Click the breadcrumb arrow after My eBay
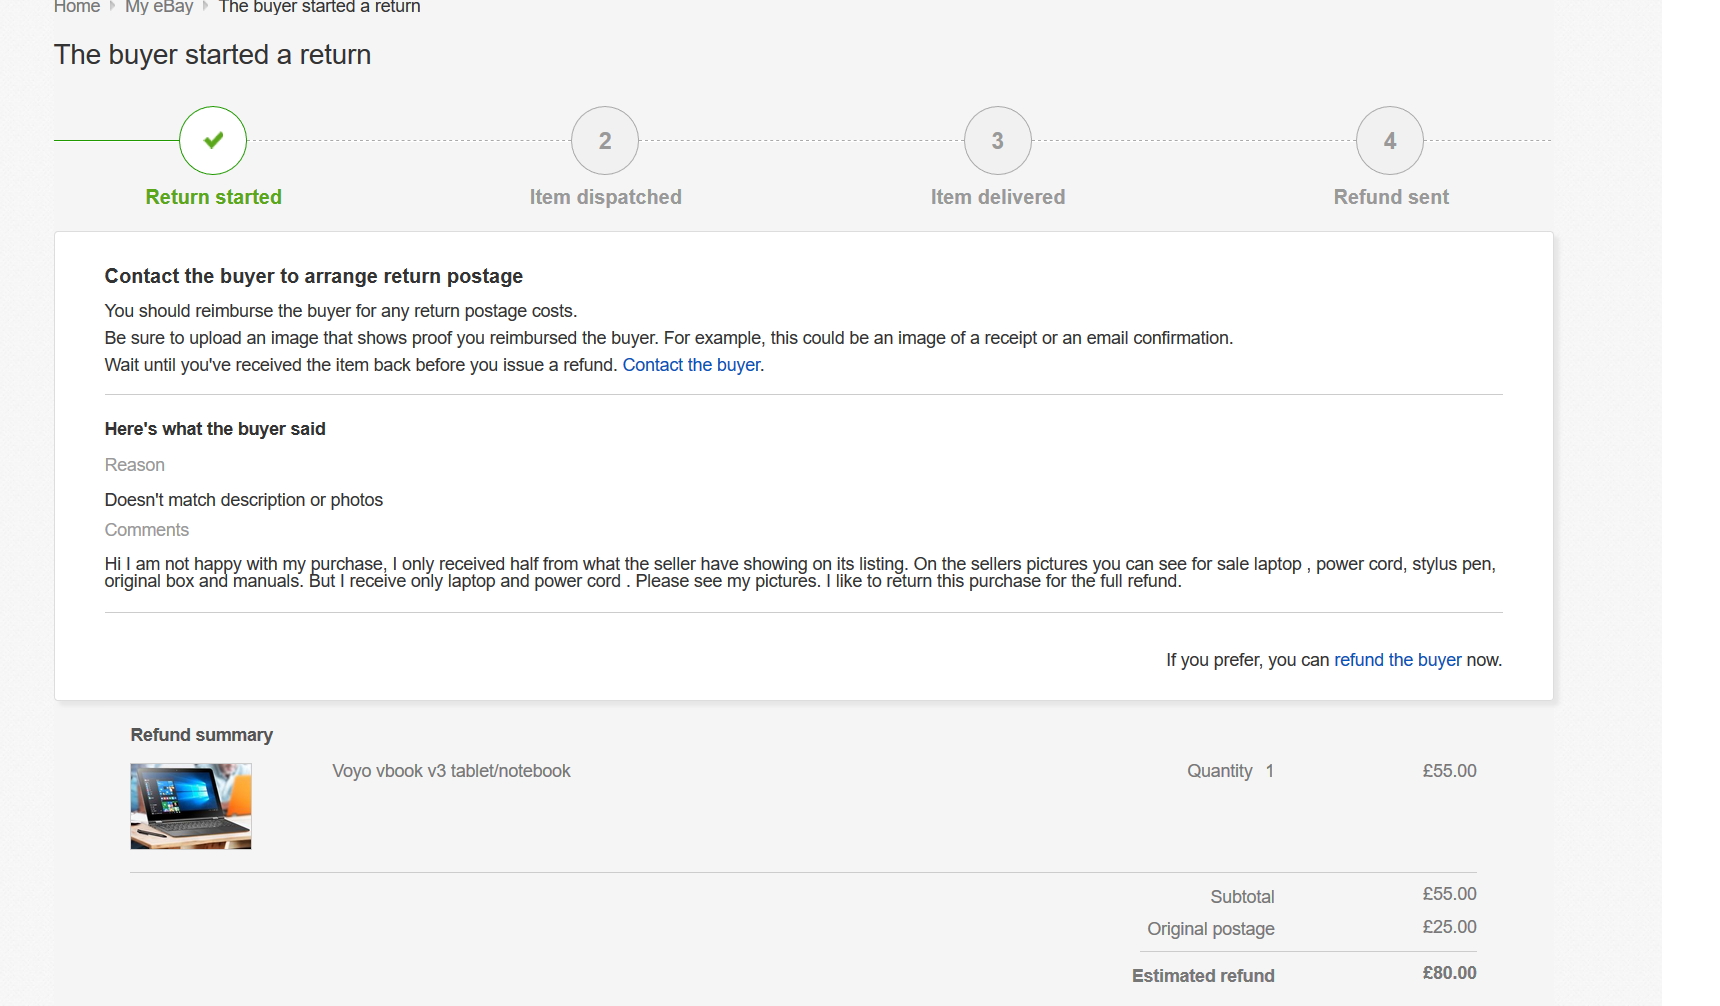Screen dimensions: 1720x1006 click(206, 6)
